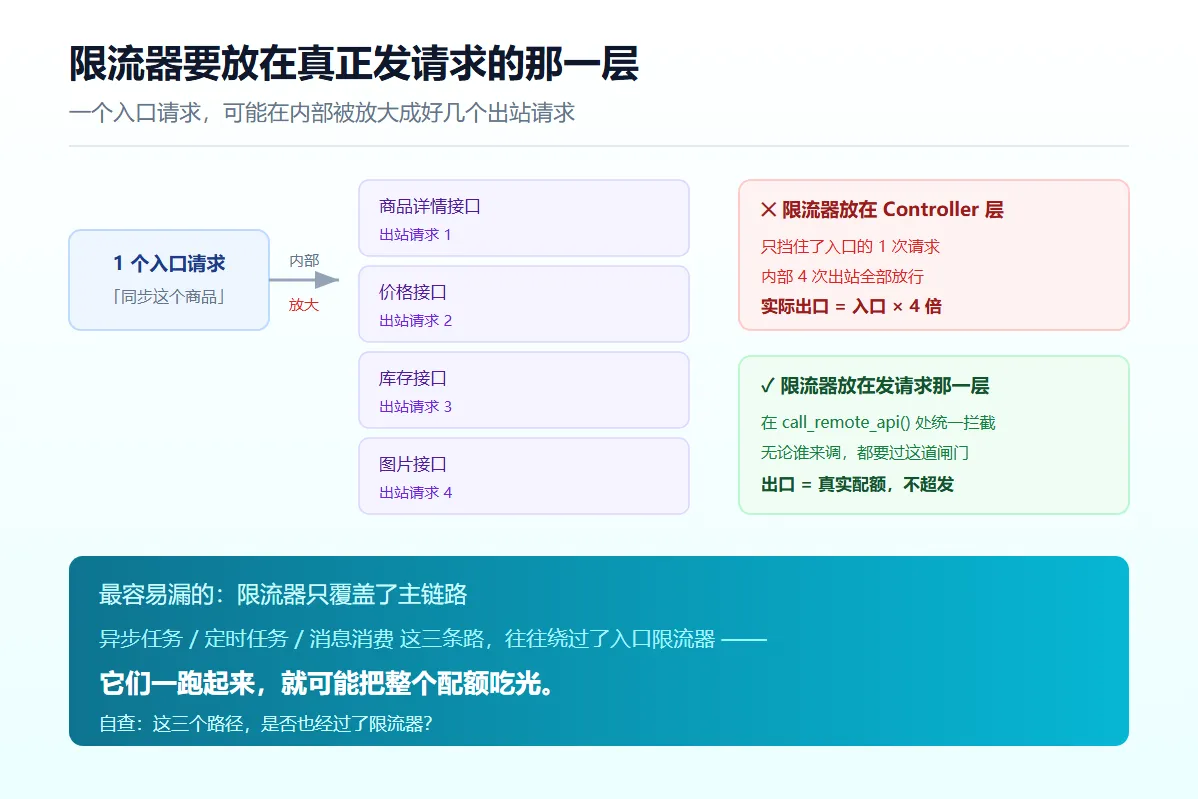Image resolution: width=1198 pixels, height=799 pixels.
Task: Select the 价格接口 label
Action: point(413,292)
